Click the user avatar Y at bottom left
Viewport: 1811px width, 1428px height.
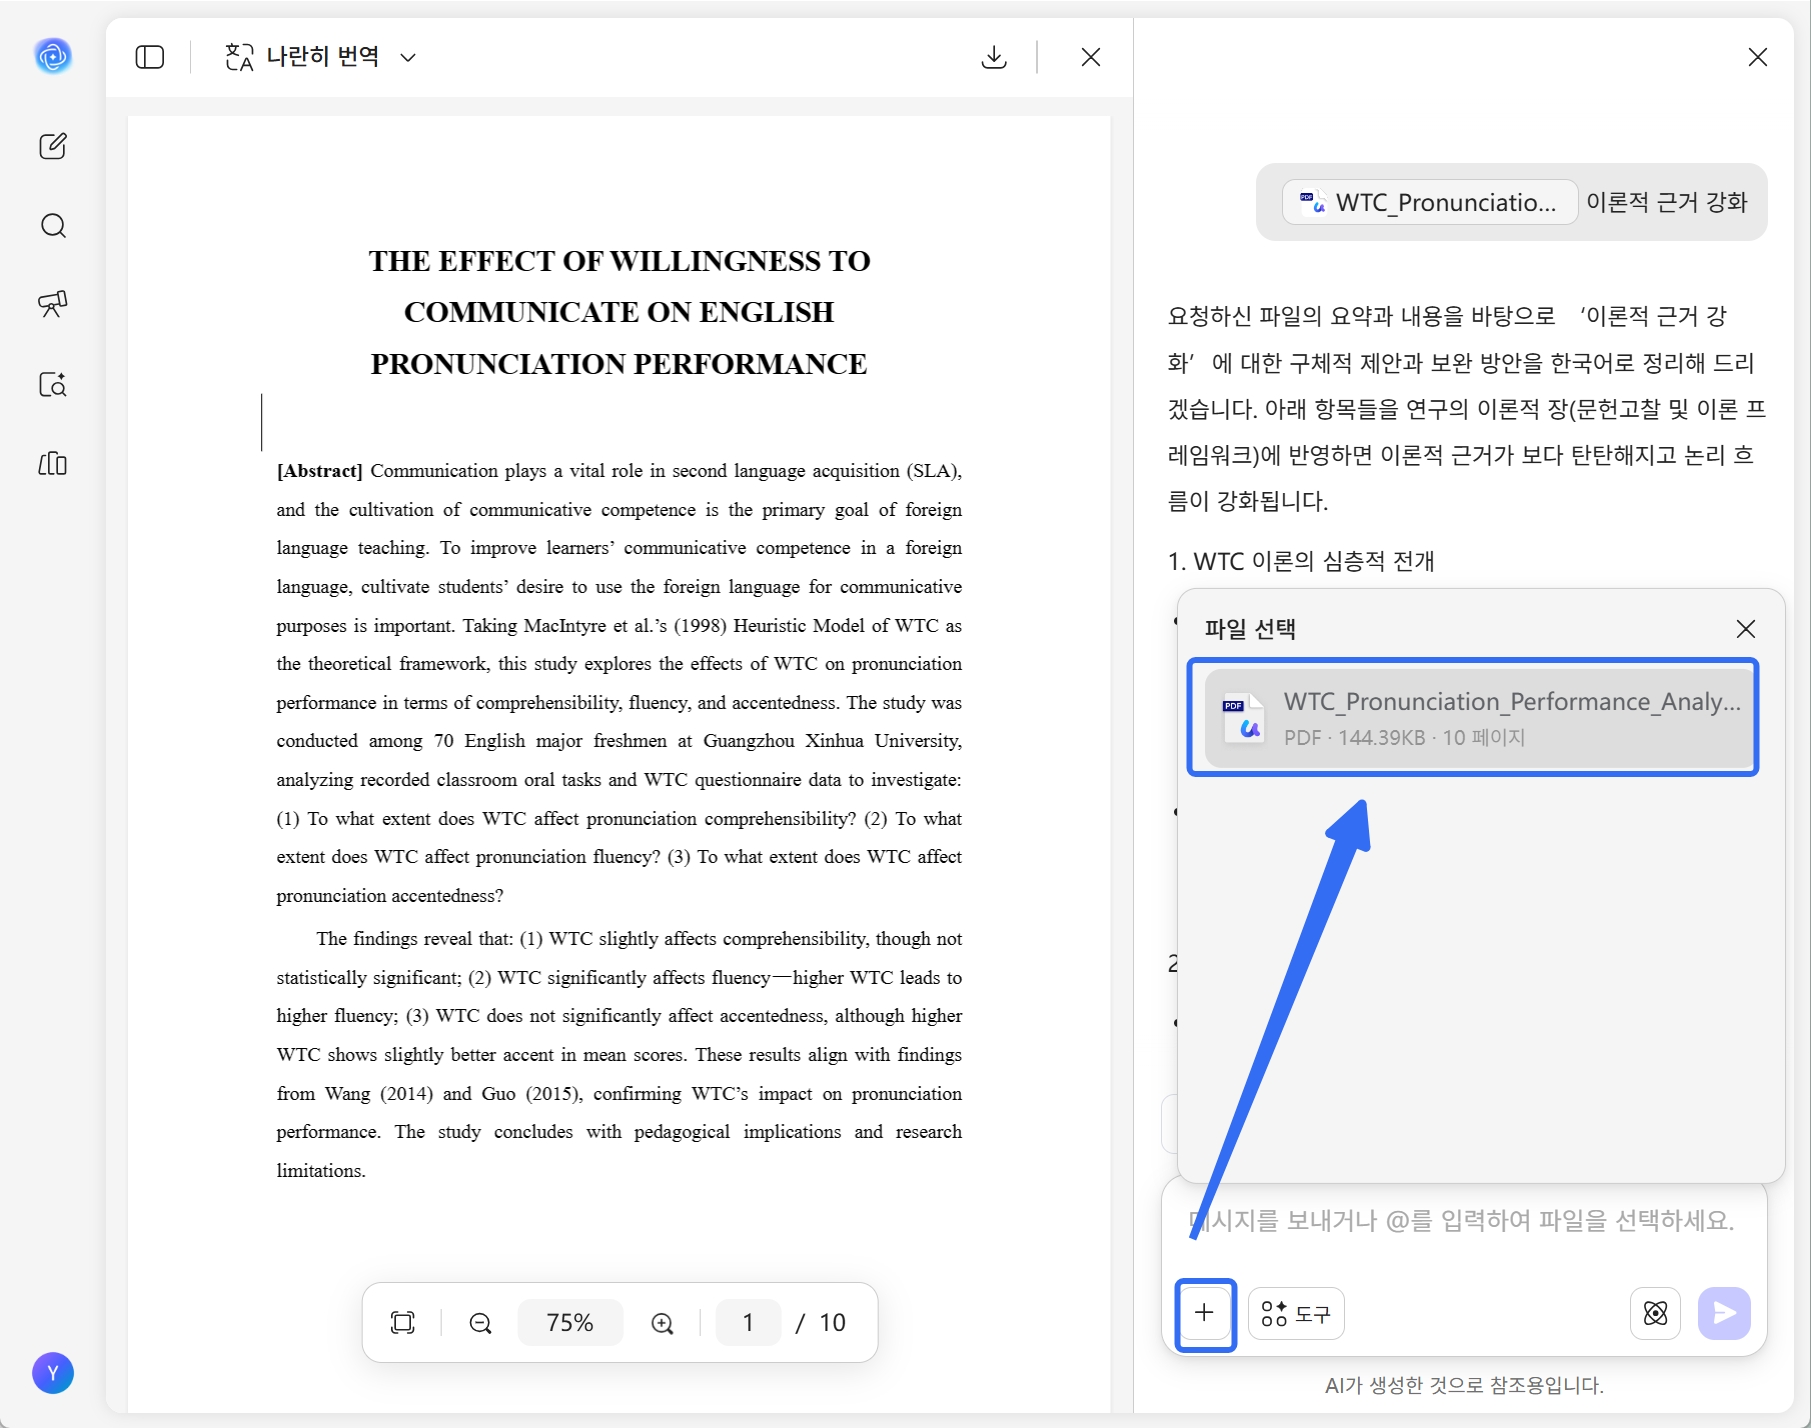[53, 1373]
